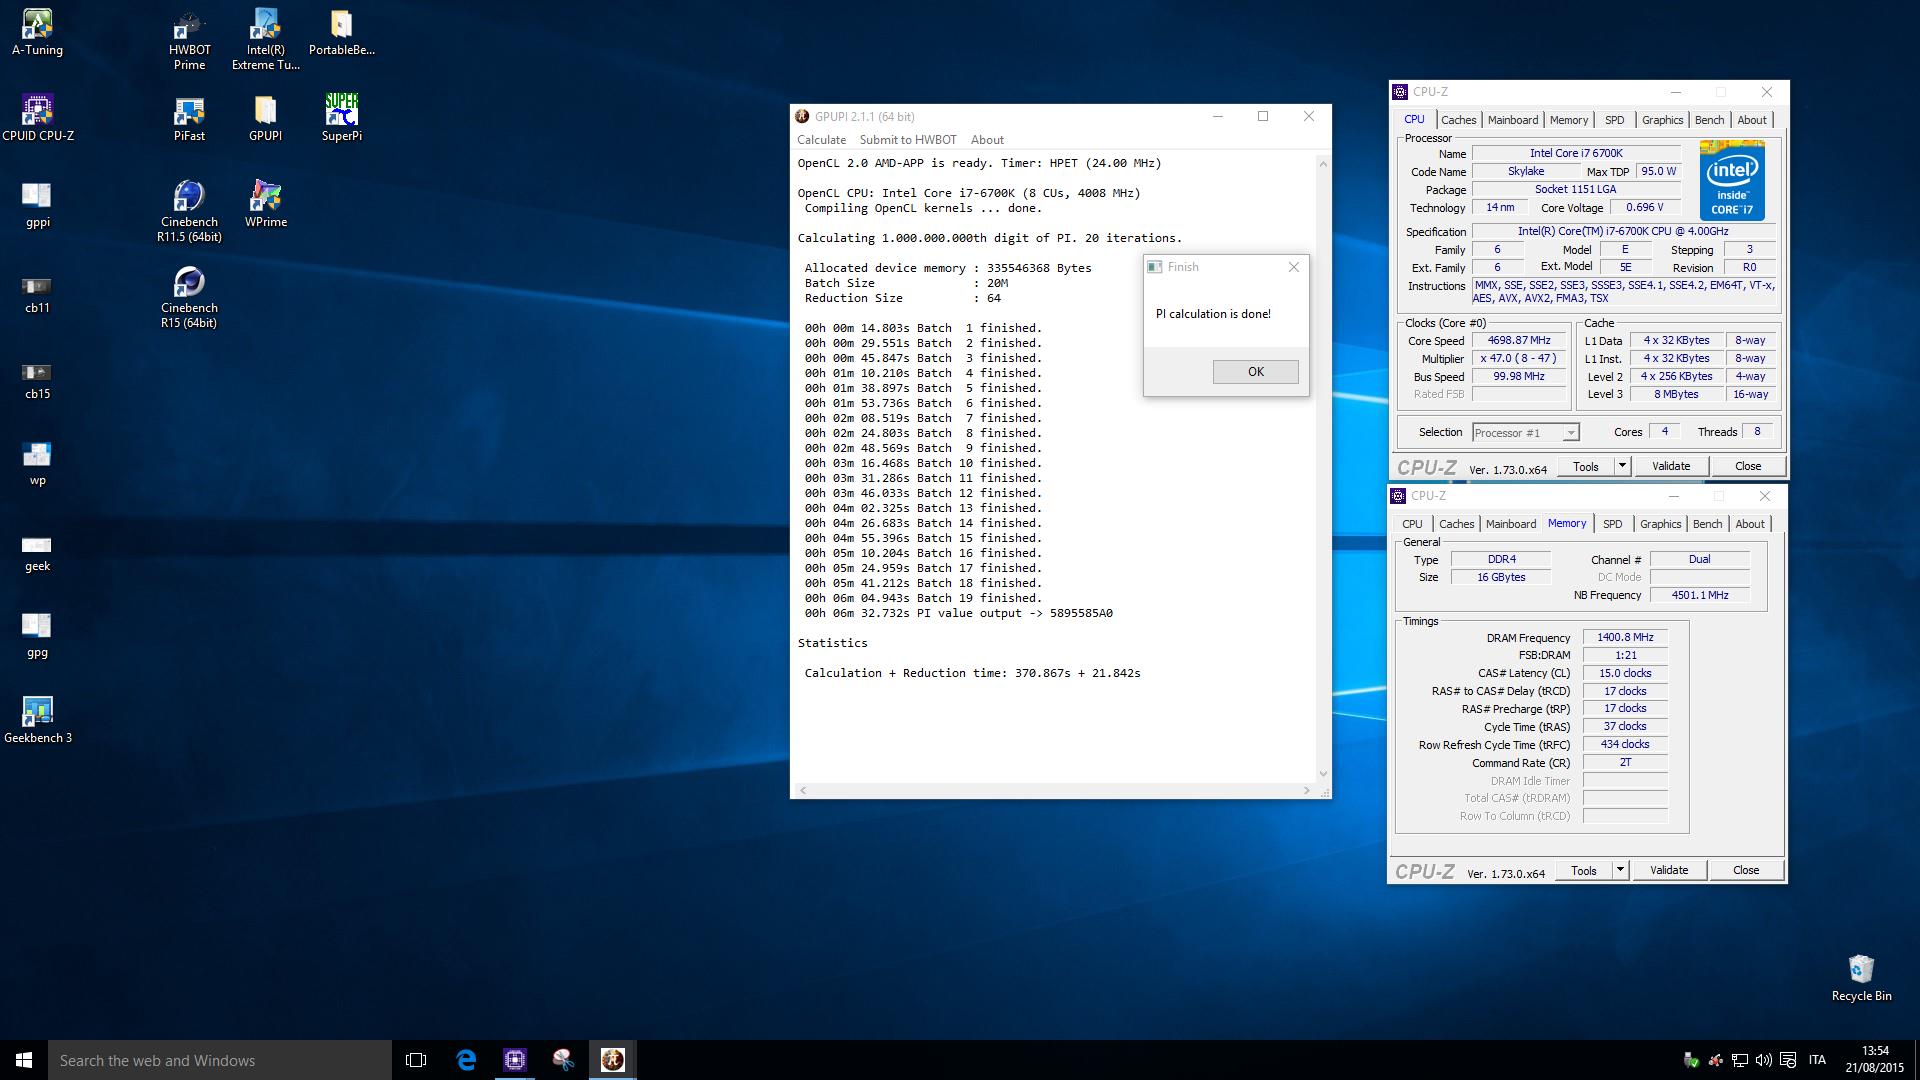Open the CPUID CPU-Z desktop icon
Screen dimensions: 1920x1080
37,118
